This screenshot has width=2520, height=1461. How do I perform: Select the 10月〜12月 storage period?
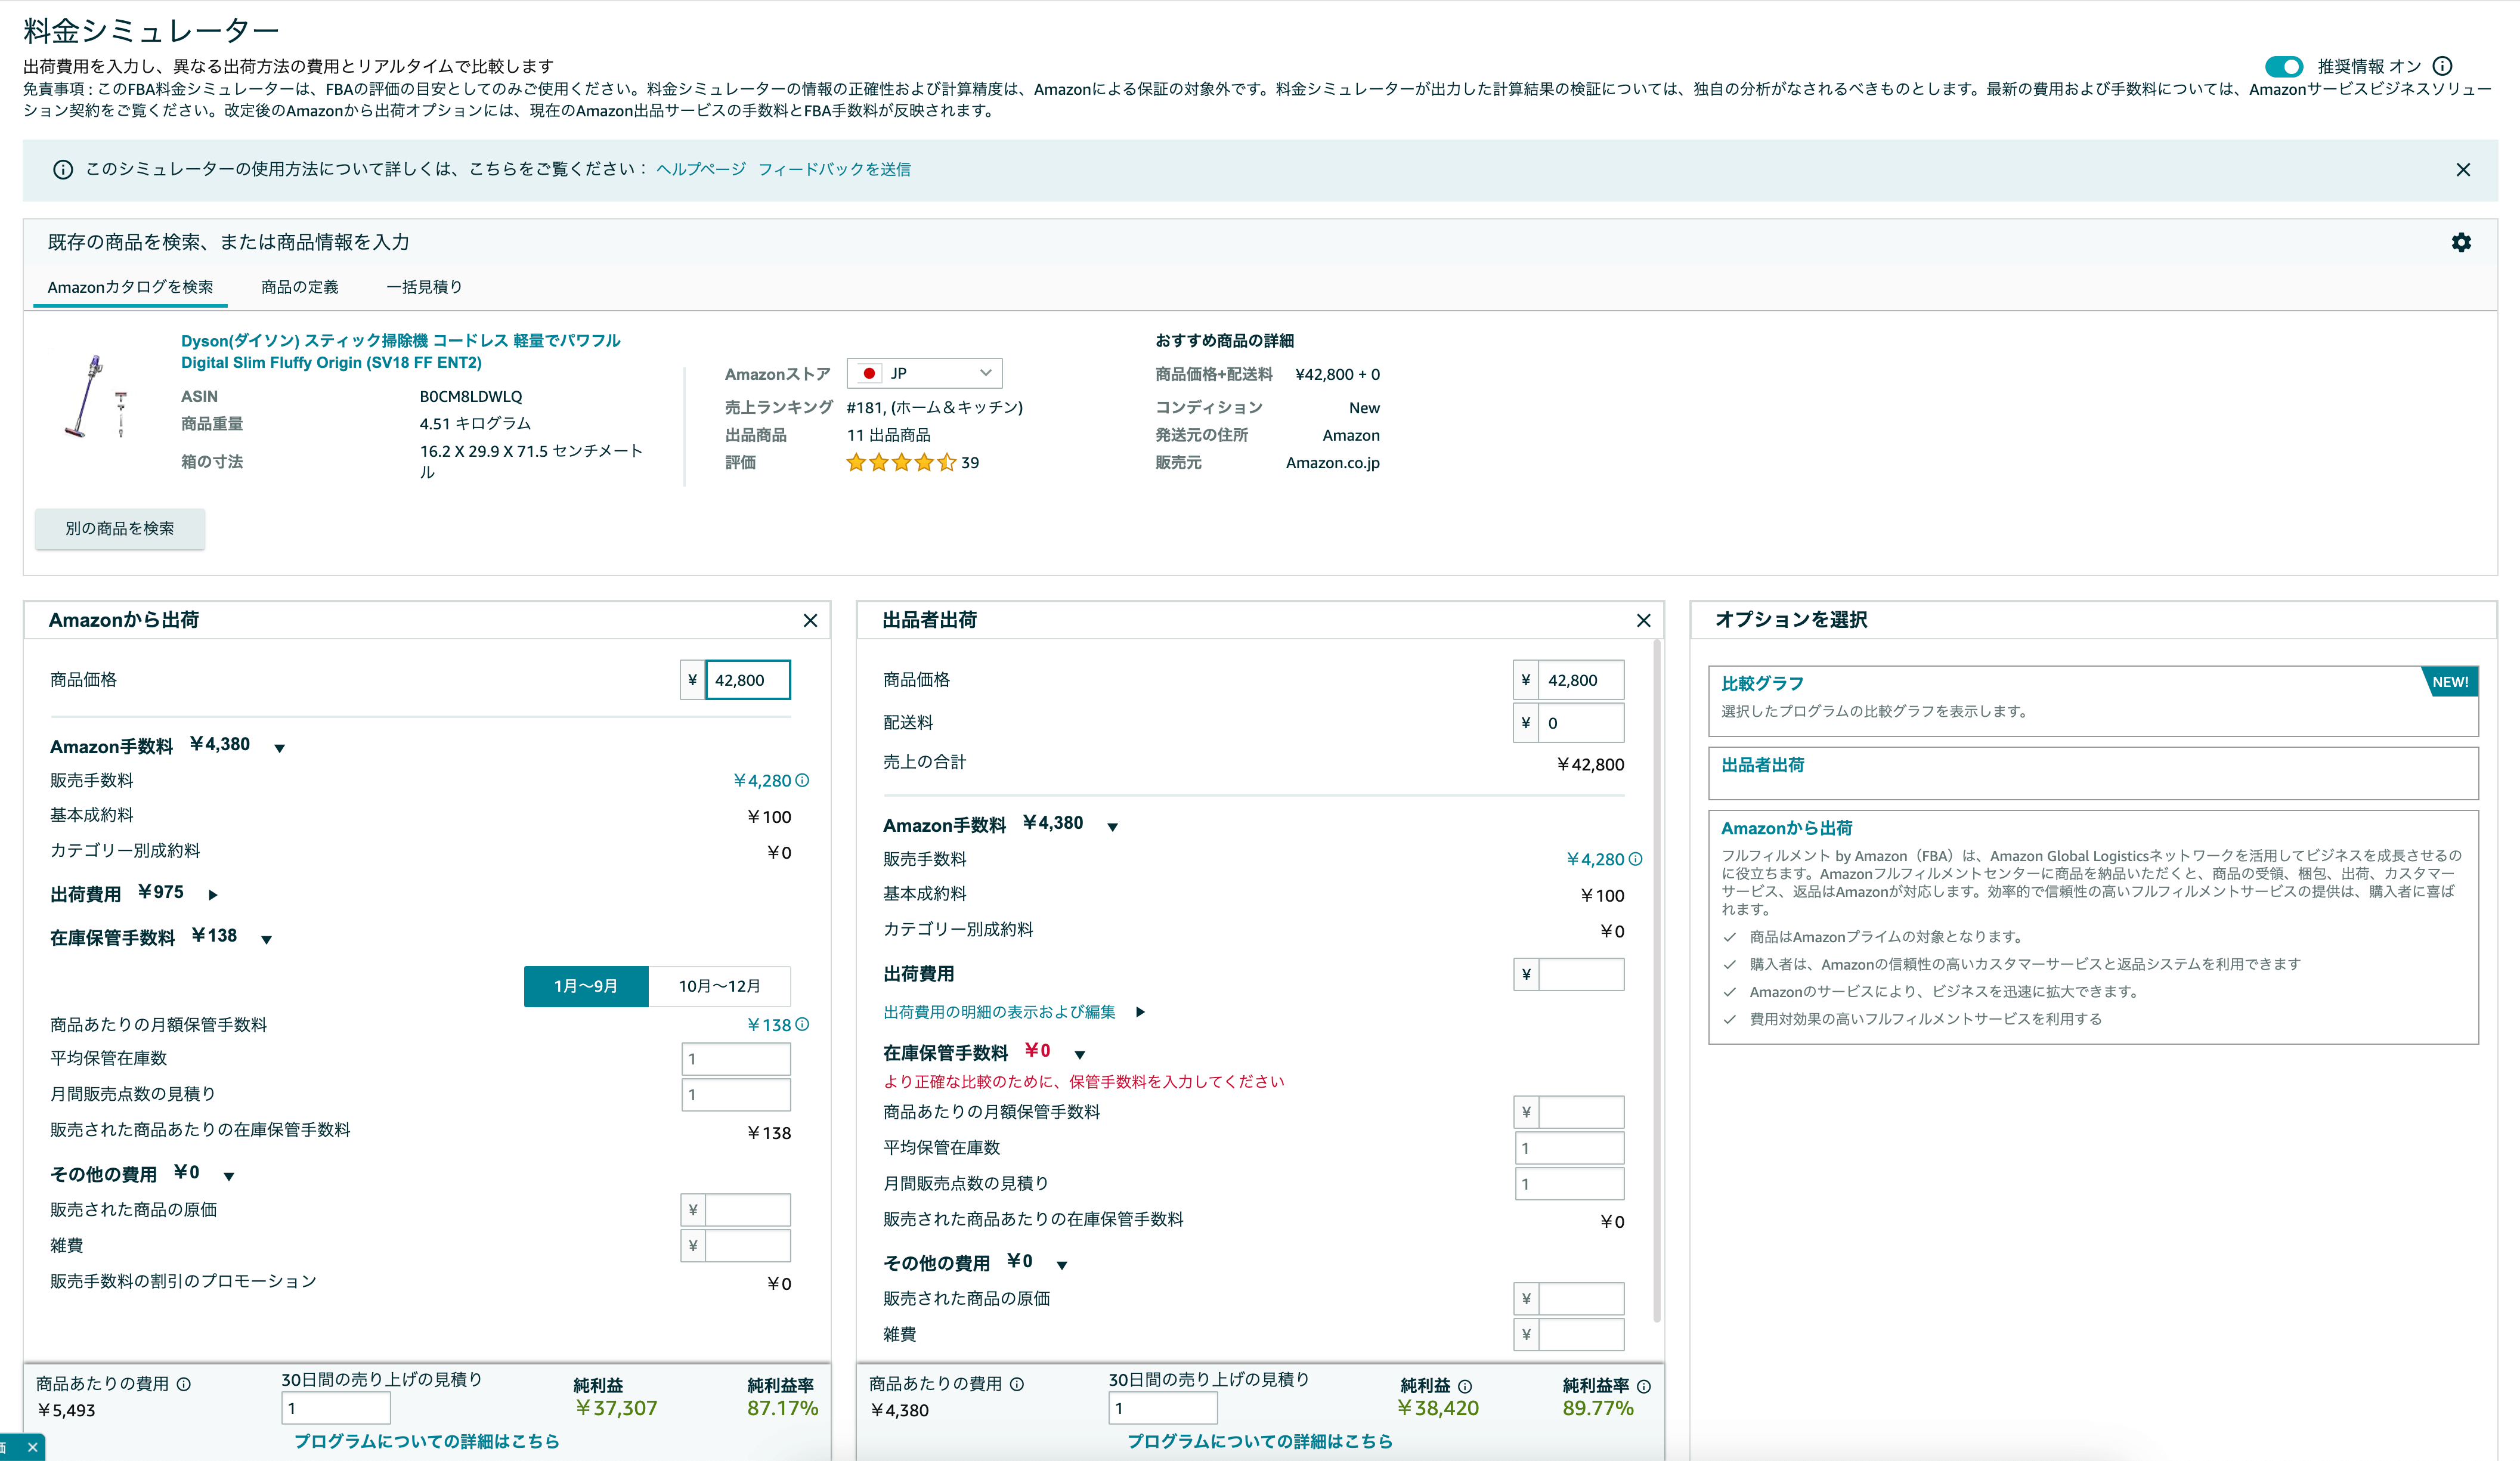coord(719,986)
